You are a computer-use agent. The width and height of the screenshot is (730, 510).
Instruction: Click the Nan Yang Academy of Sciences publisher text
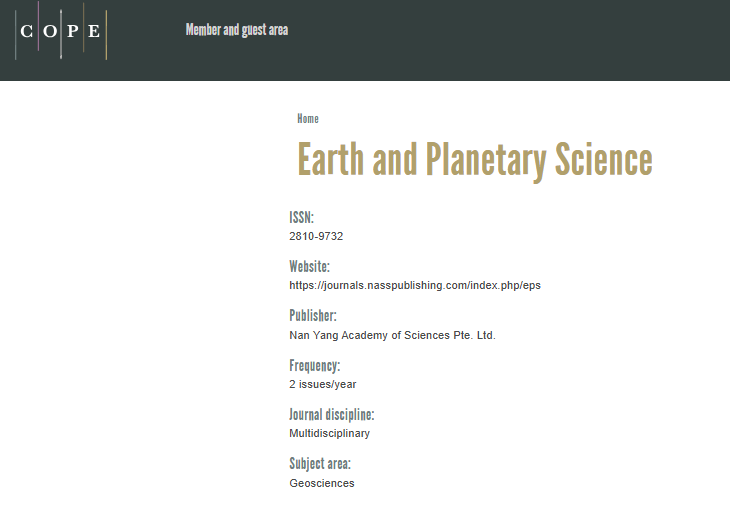392,335
